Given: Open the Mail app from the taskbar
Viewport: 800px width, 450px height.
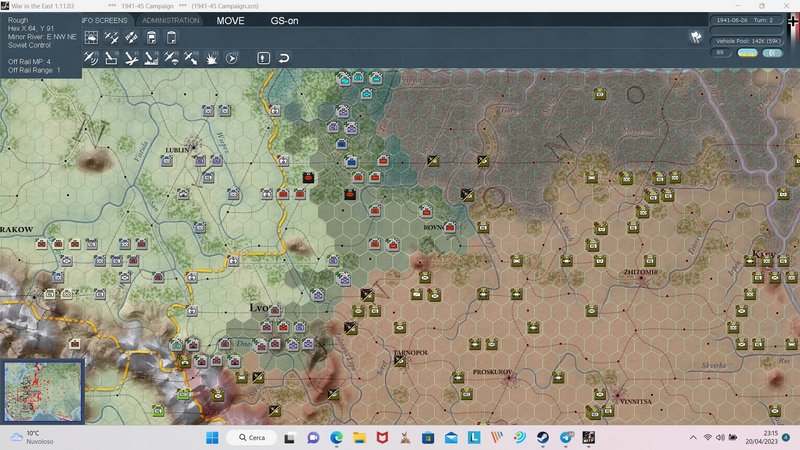Looking at the screenshot, I should point(451,437).
